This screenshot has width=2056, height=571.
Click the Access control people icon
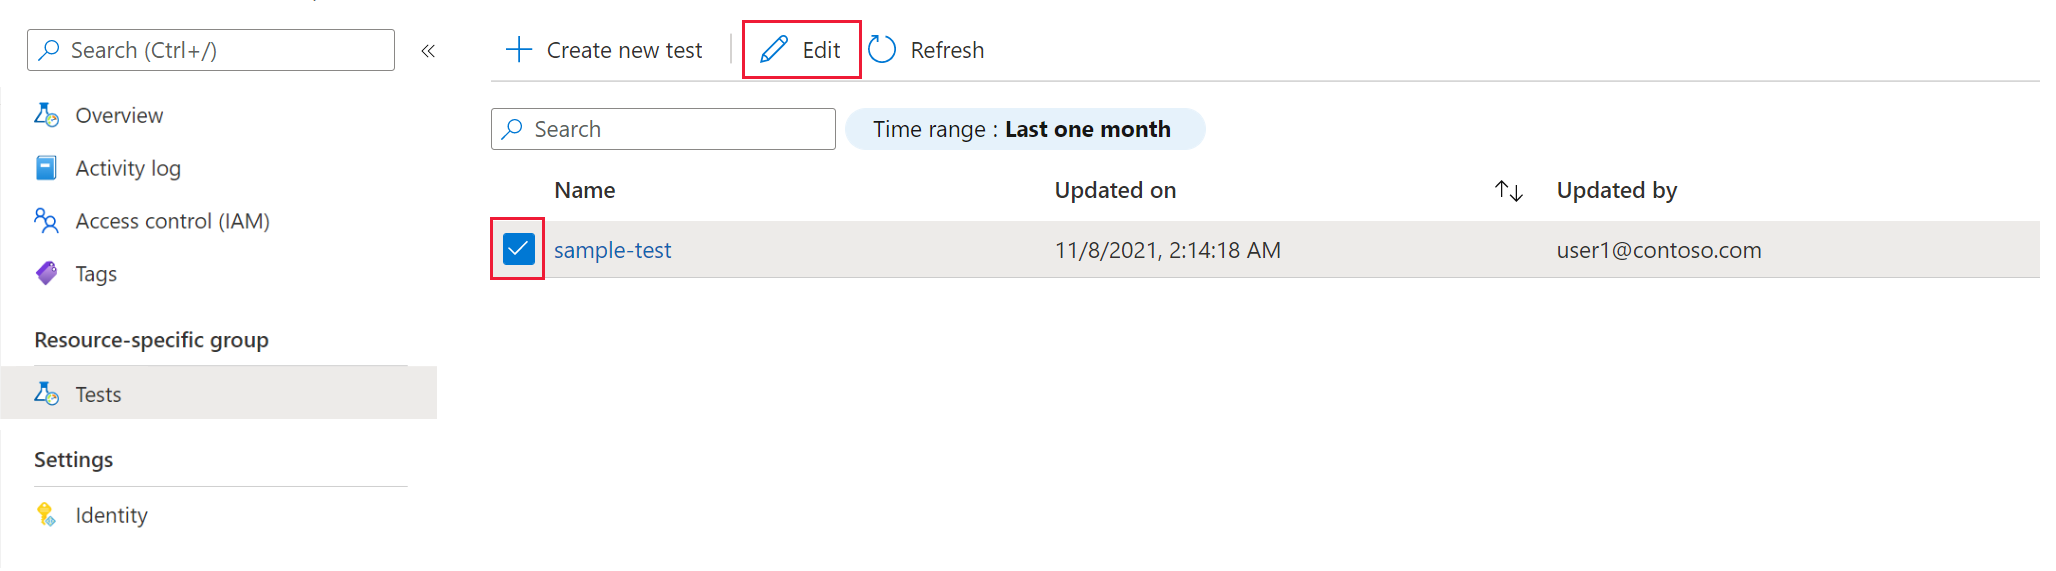pyautogui.click(x=46, y=221)
